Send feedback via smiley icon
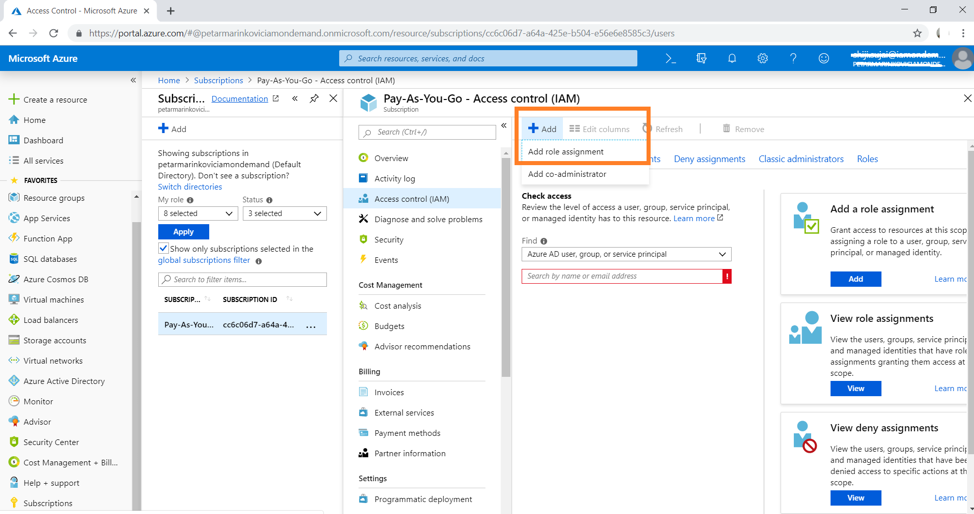The height and width of the screenshot is (514, 974). [x=823, y=59]
